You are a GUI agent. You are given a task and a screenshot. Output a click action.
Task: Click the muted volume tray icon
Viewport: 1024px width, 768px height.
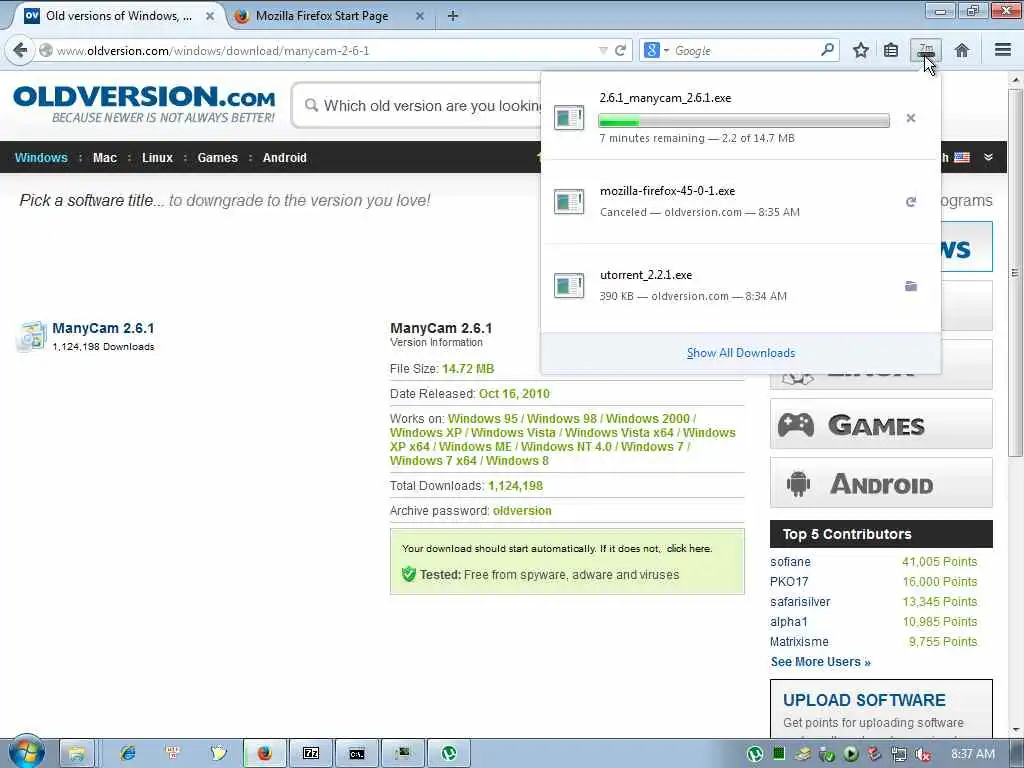[923, 754]
